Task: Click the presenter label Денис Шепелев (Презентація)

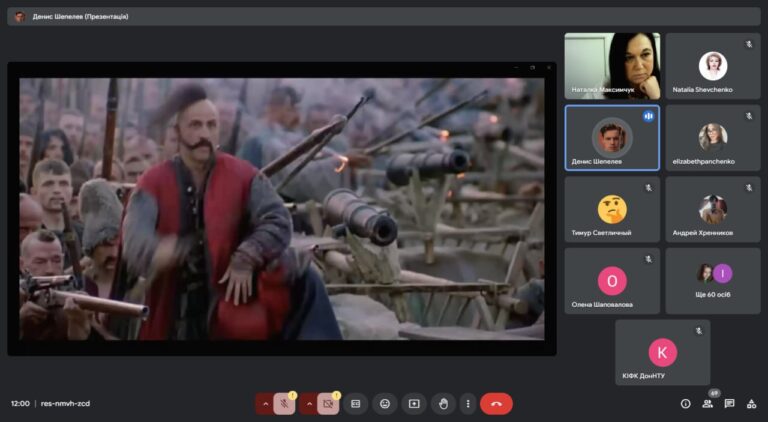Action: pyautogui.click(x=80, y=17)
